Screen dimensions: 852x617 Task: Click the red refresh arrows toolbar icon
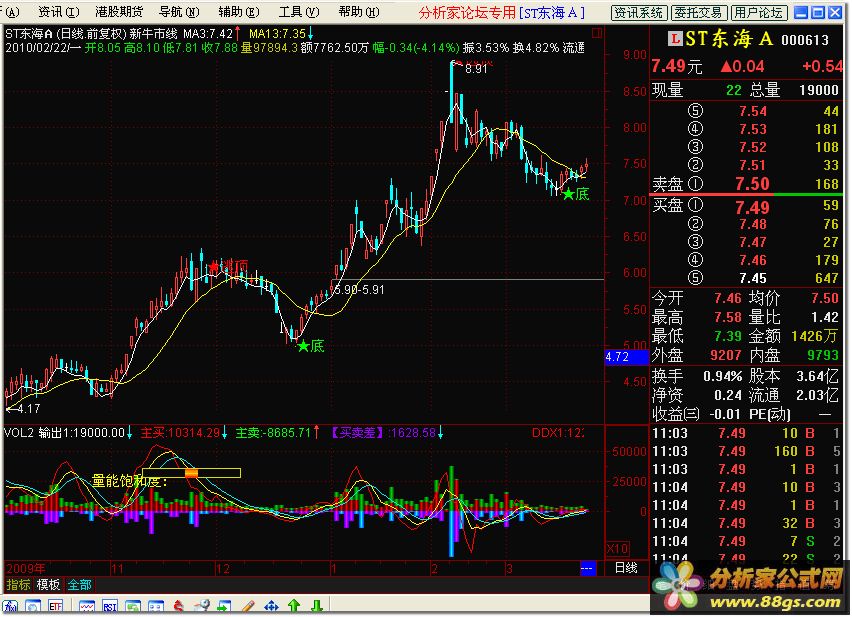click(179, 607)
